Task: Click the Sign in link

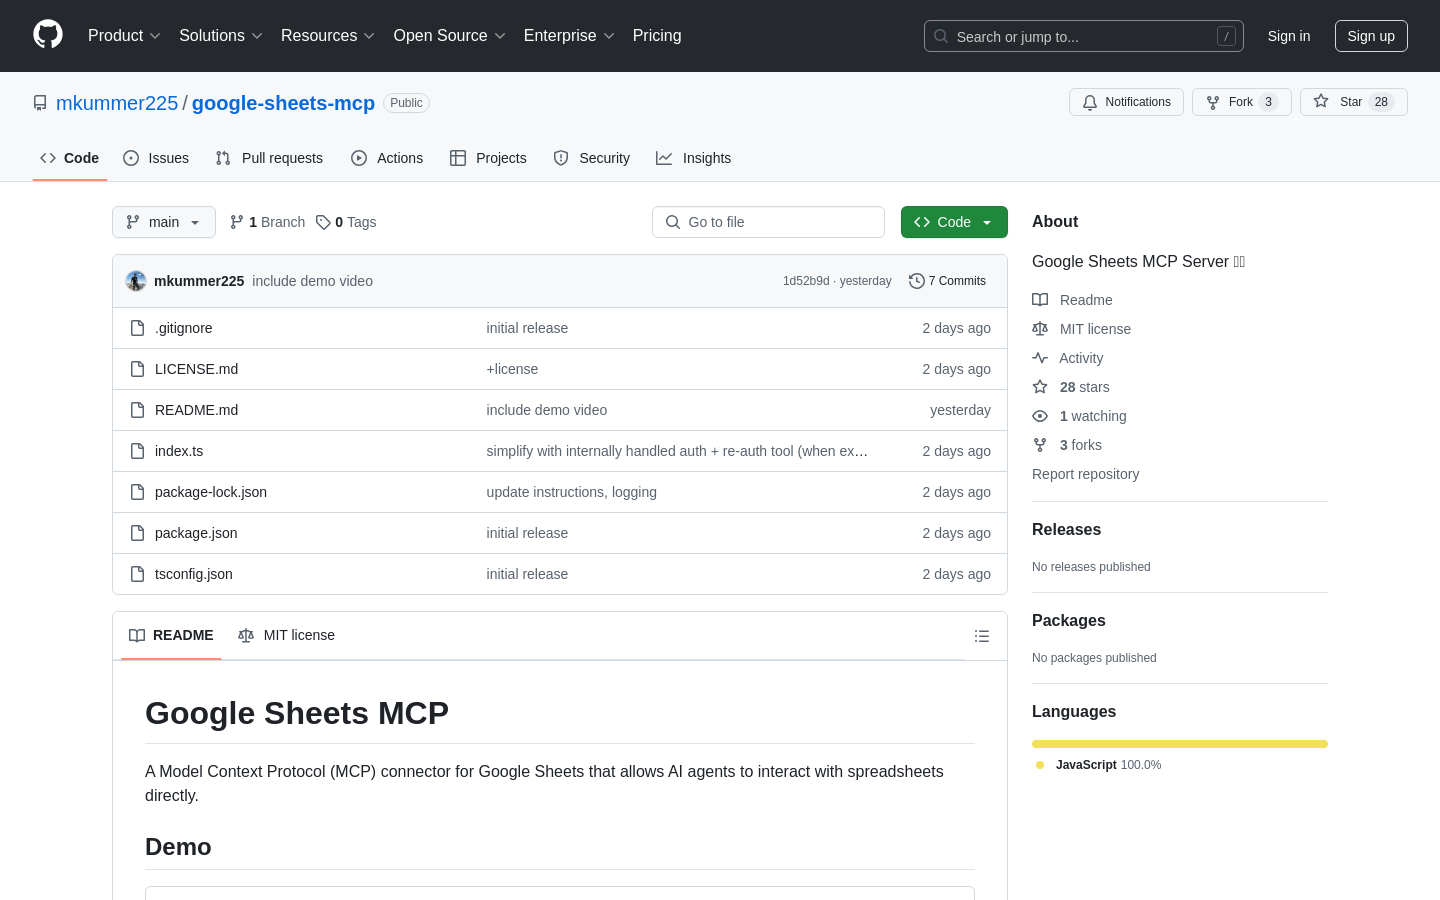Action: 1289,36
